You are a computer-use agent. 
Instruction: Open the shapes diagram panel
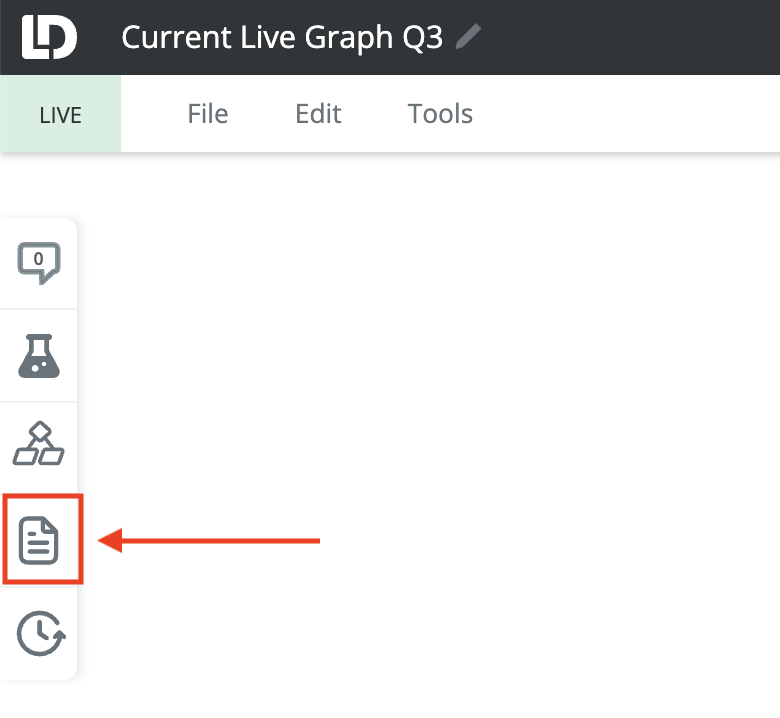(x=39, y=445)
